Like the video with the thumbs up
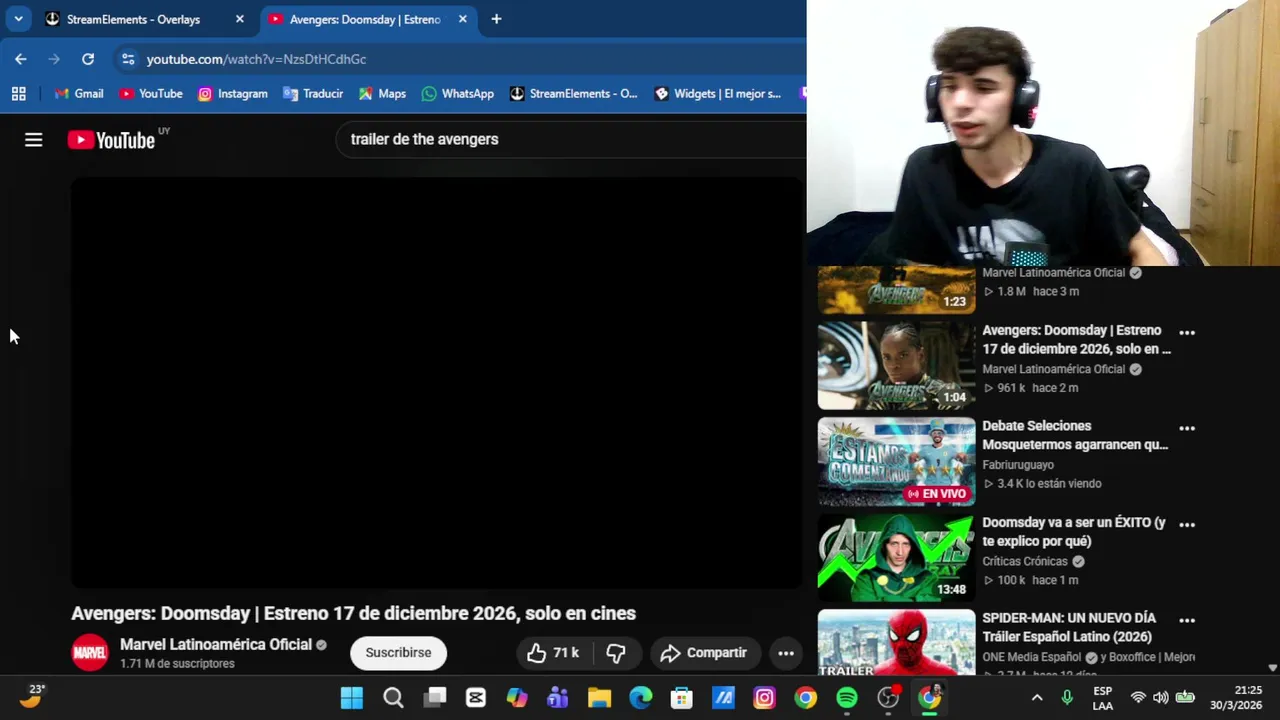 [x=554, y=653]
